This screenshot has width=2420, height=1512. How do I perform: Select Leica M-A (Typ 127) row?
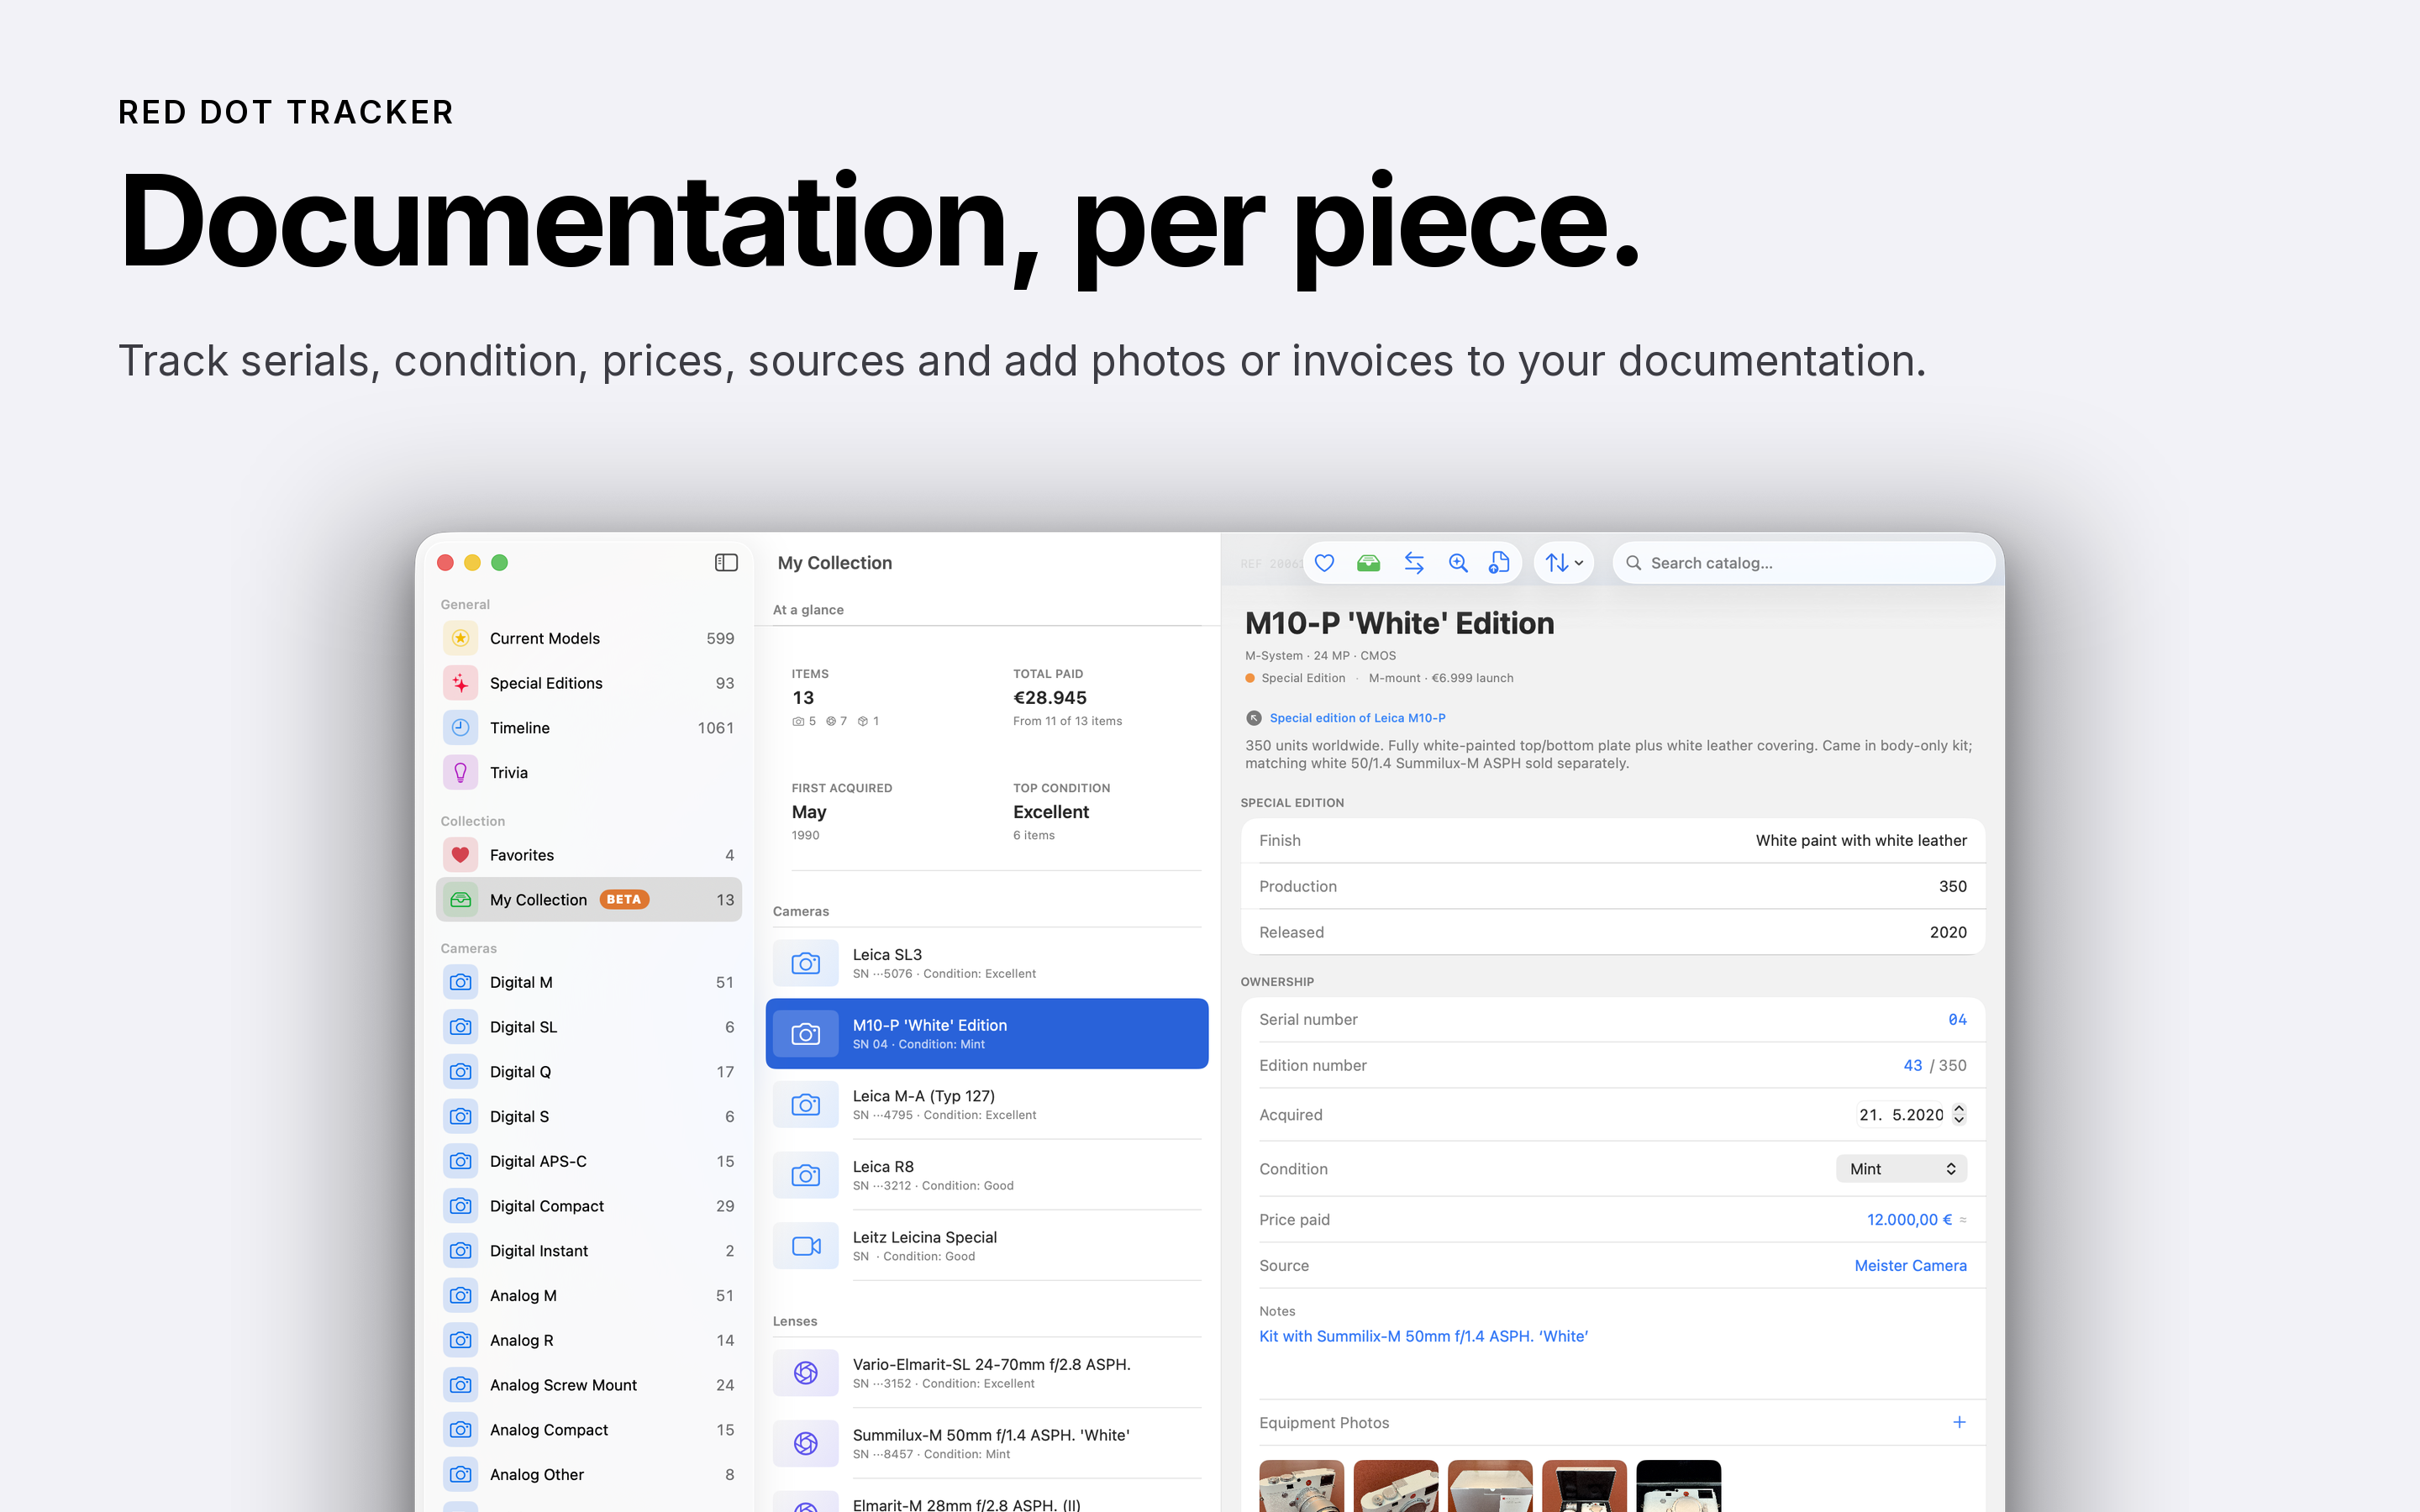click(987, 1104)
